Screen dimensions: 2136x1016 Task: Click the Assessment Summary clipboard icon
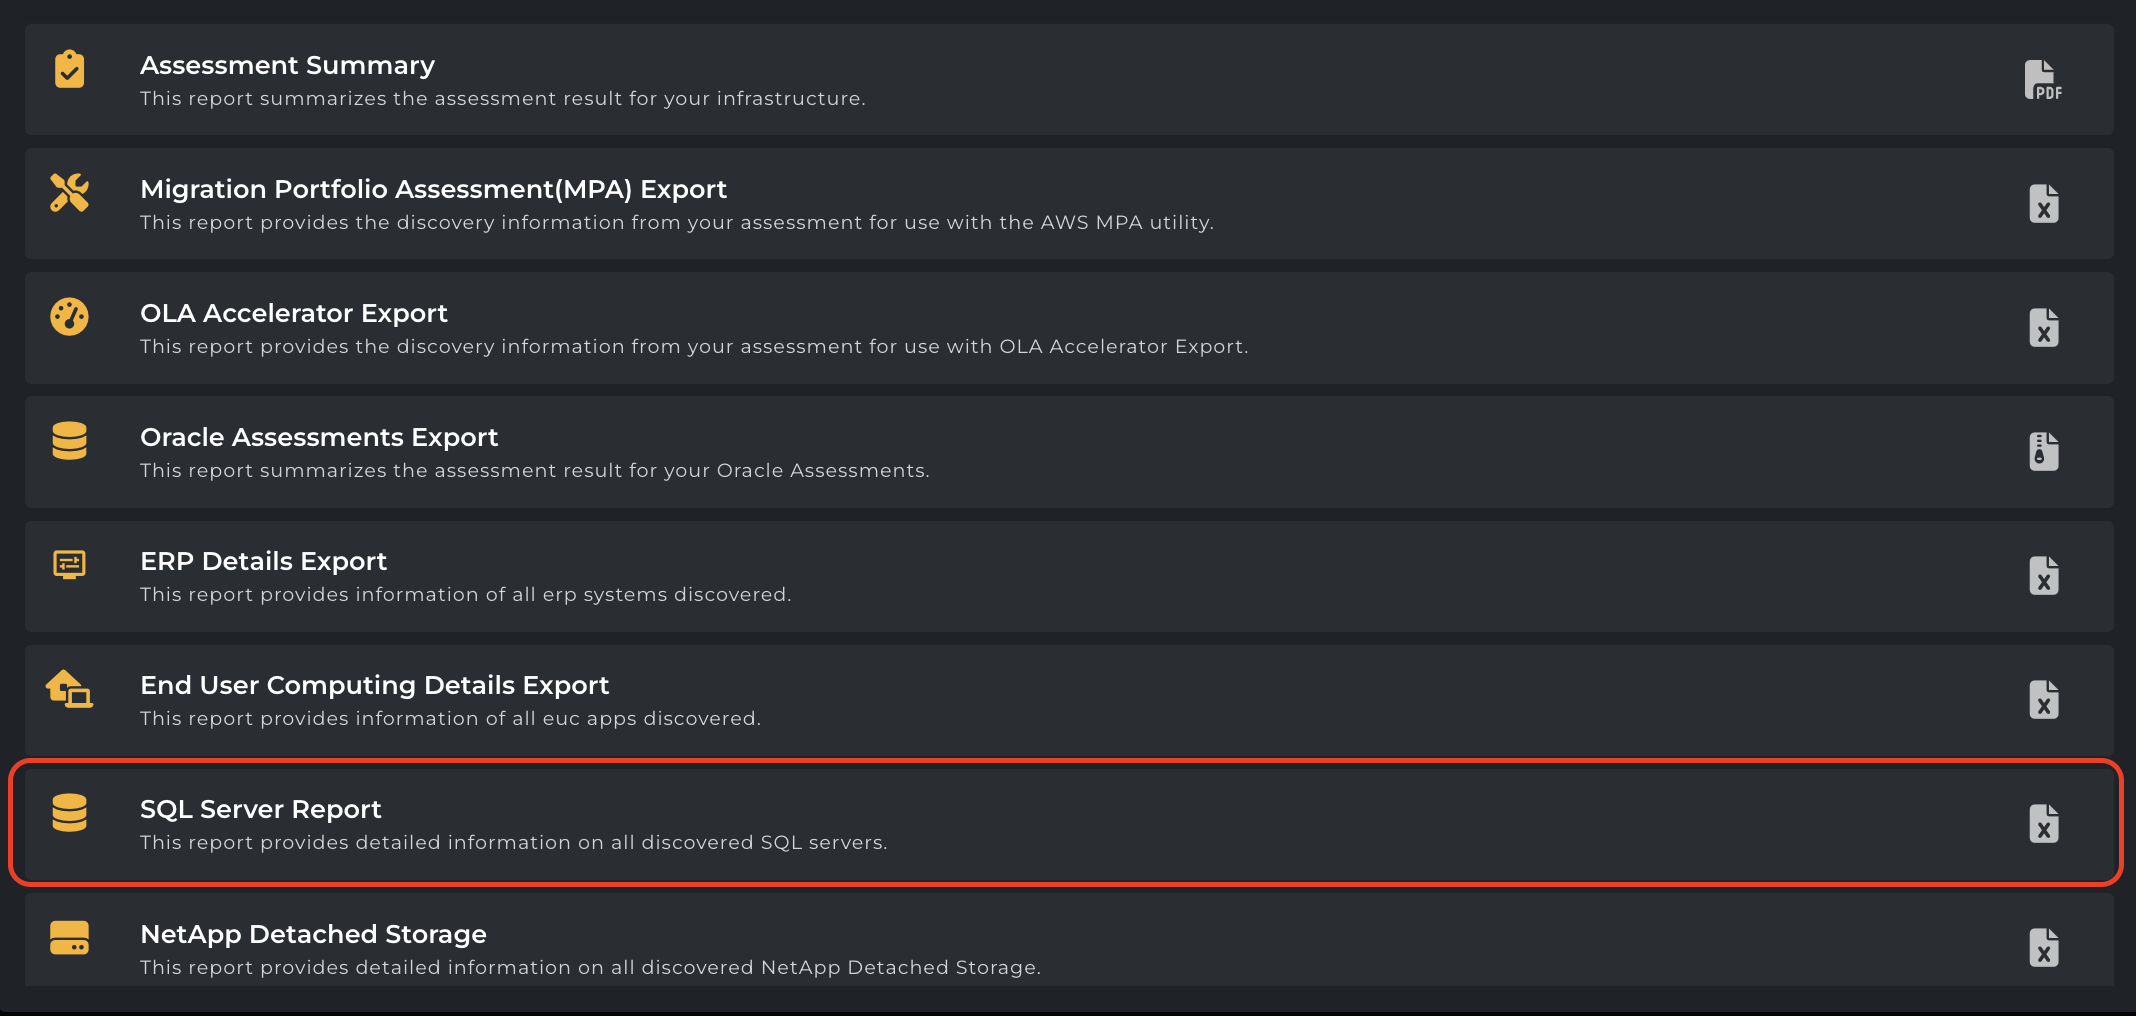(68, 69)
